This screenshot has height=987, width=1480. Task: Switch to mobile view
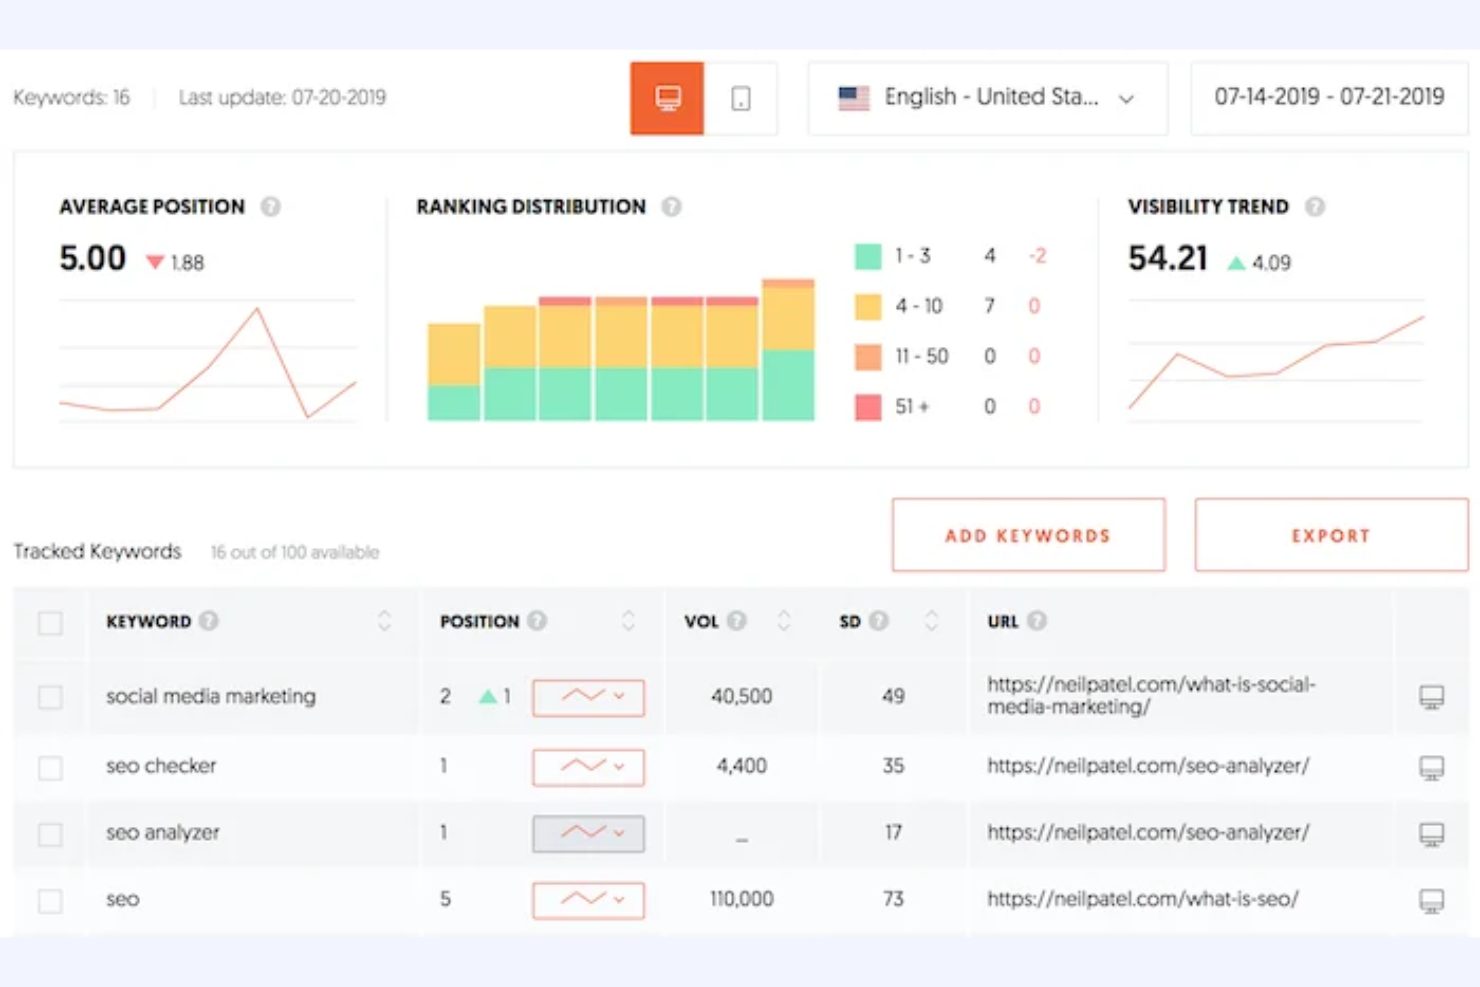[740, 97]
